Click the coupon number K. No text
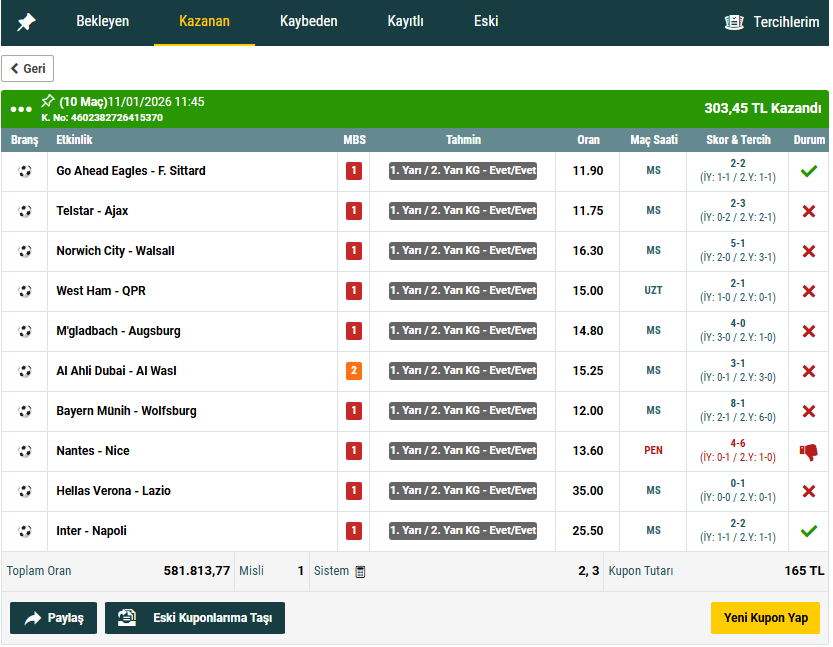This screenshot has height=647, width=833. [102, 118]
